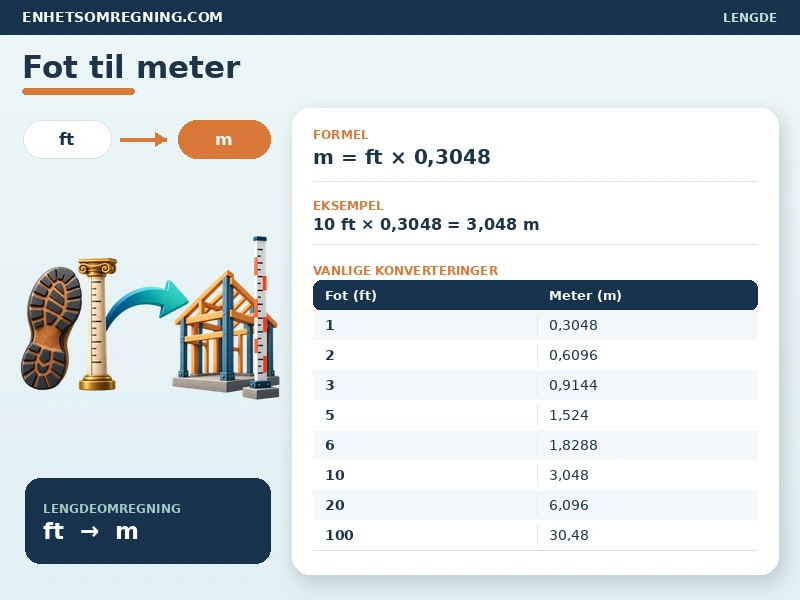This screenshot has width=800, height=600.
Task: Click the 100 feet row value
Action: point(339,535)
